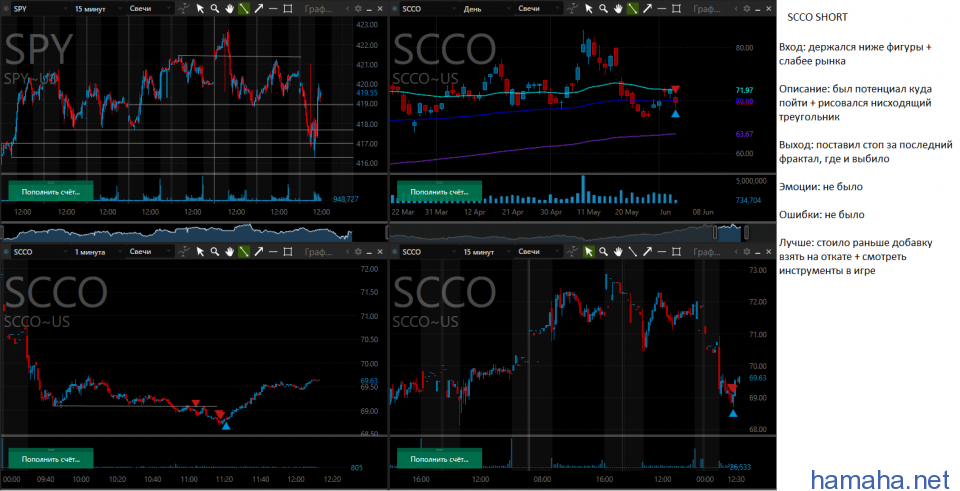Screen dimensions: 960x491
Task: Toggle trend line tool in SCCO 1-minute chart
Action: pos(244,251)
